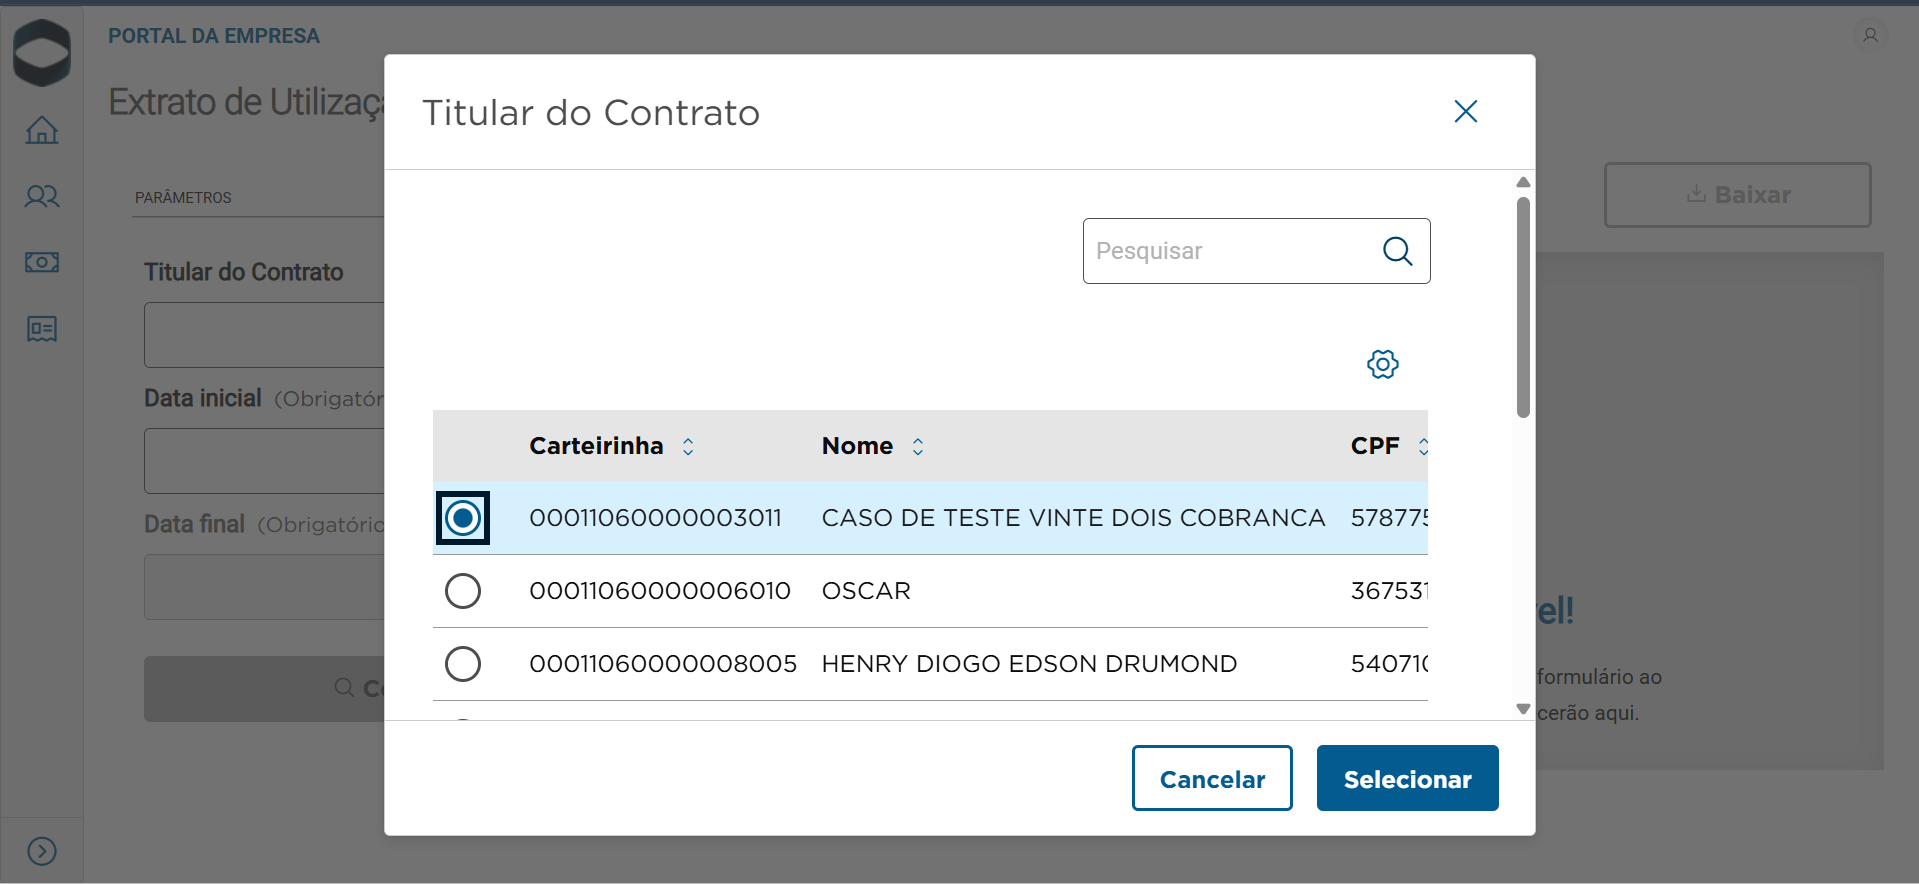Click the home icon in sidebar
1919x884 pixels.
tap(42, 130)
